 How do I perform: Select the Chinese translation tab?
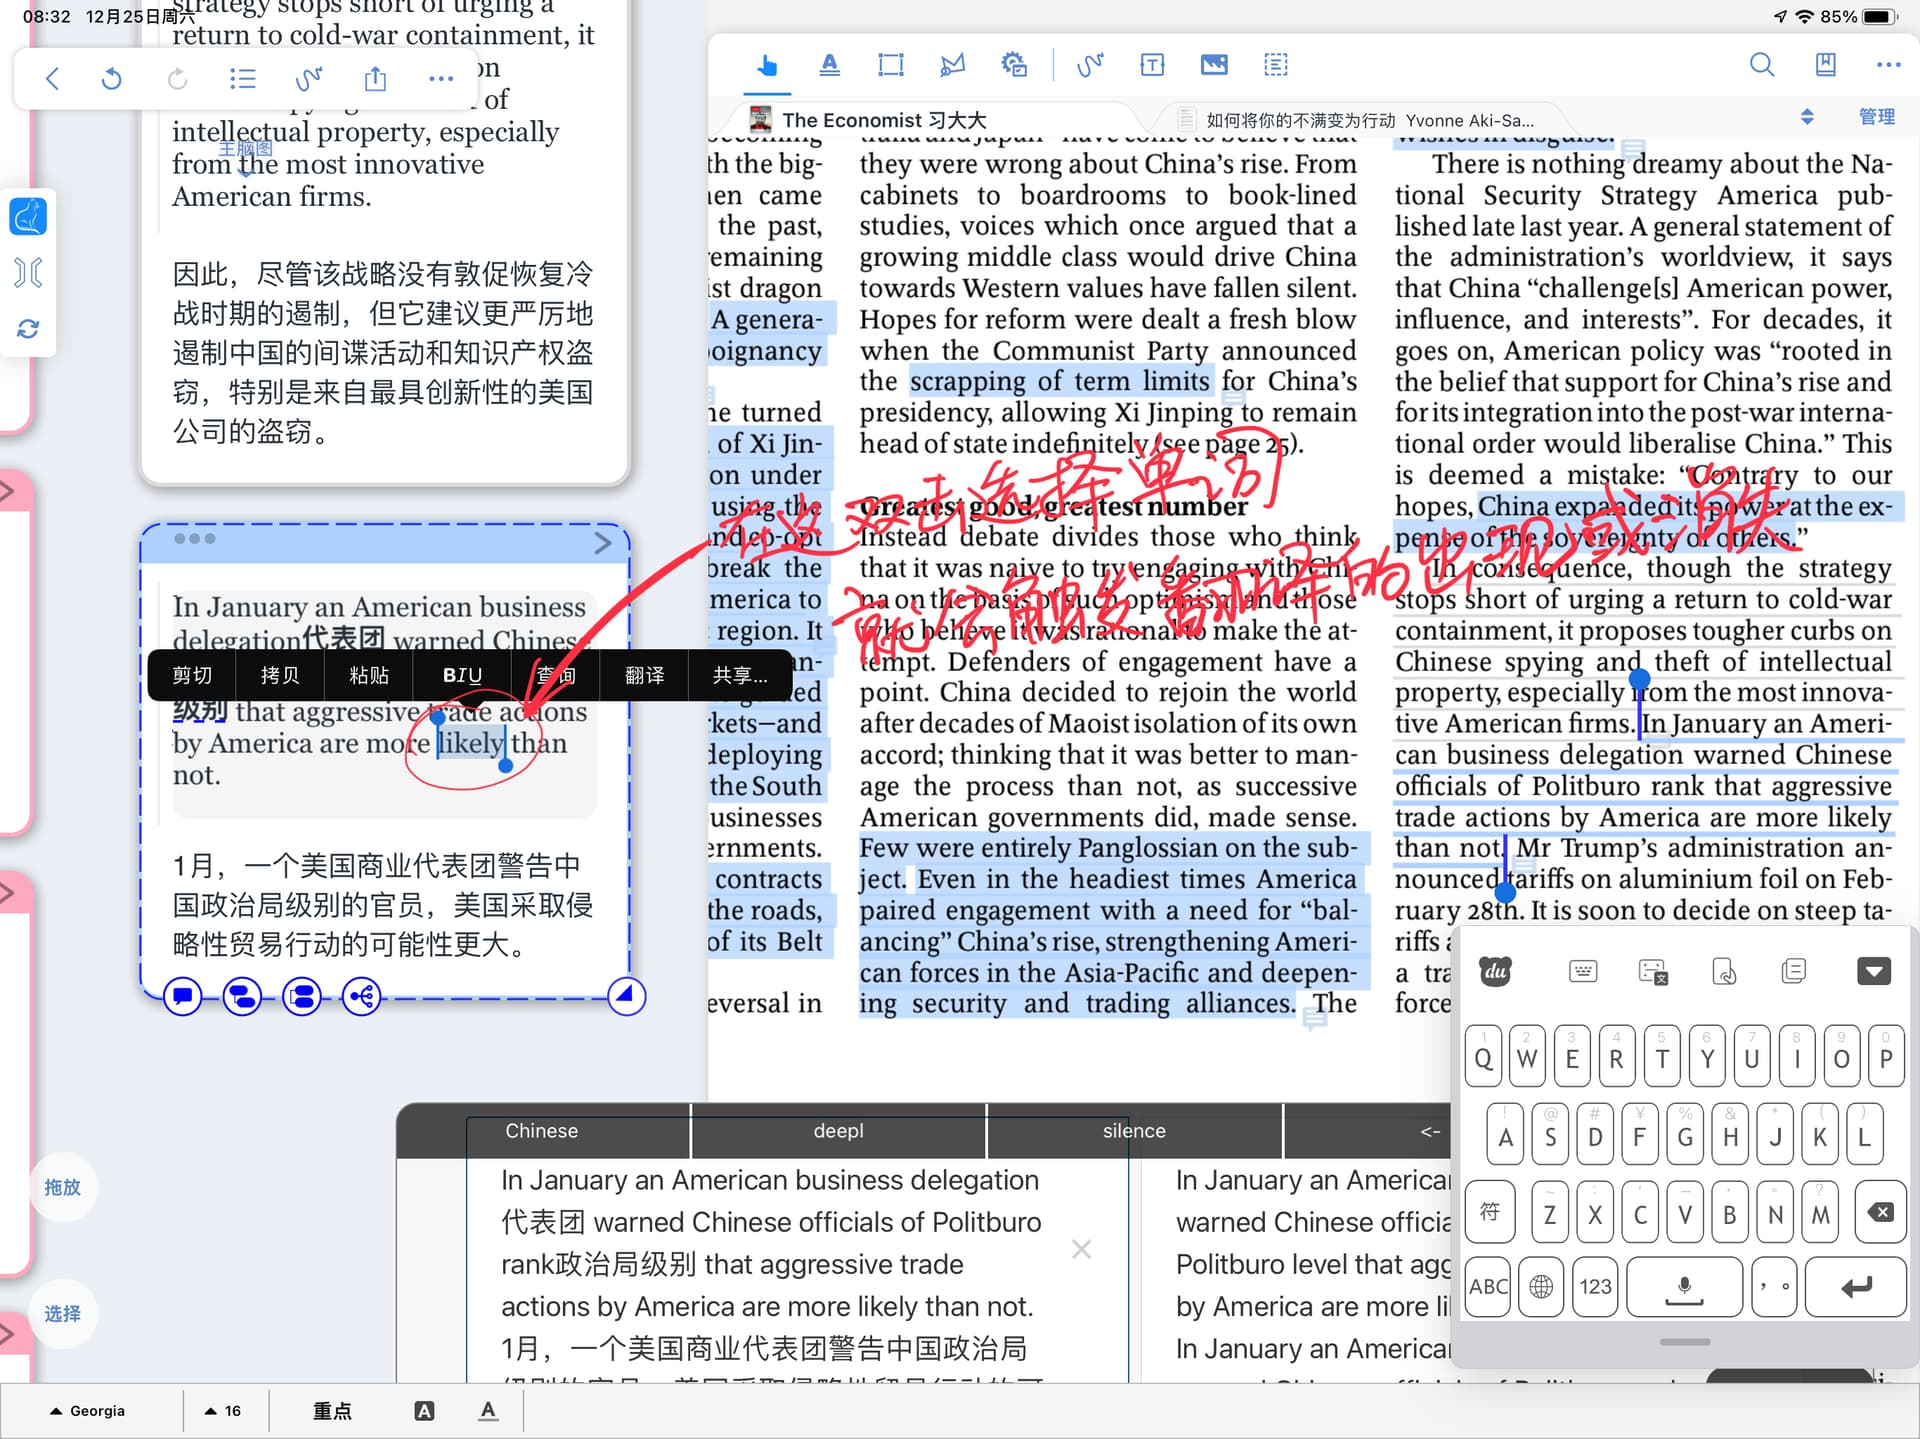coord(541,1131)
